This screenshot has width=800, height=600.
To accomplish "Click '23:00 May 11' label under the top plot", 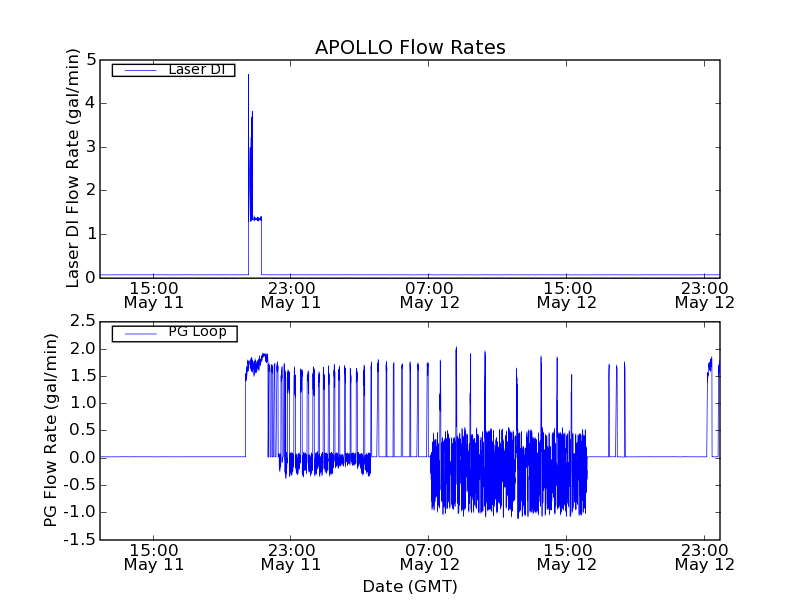I will 291,295.
